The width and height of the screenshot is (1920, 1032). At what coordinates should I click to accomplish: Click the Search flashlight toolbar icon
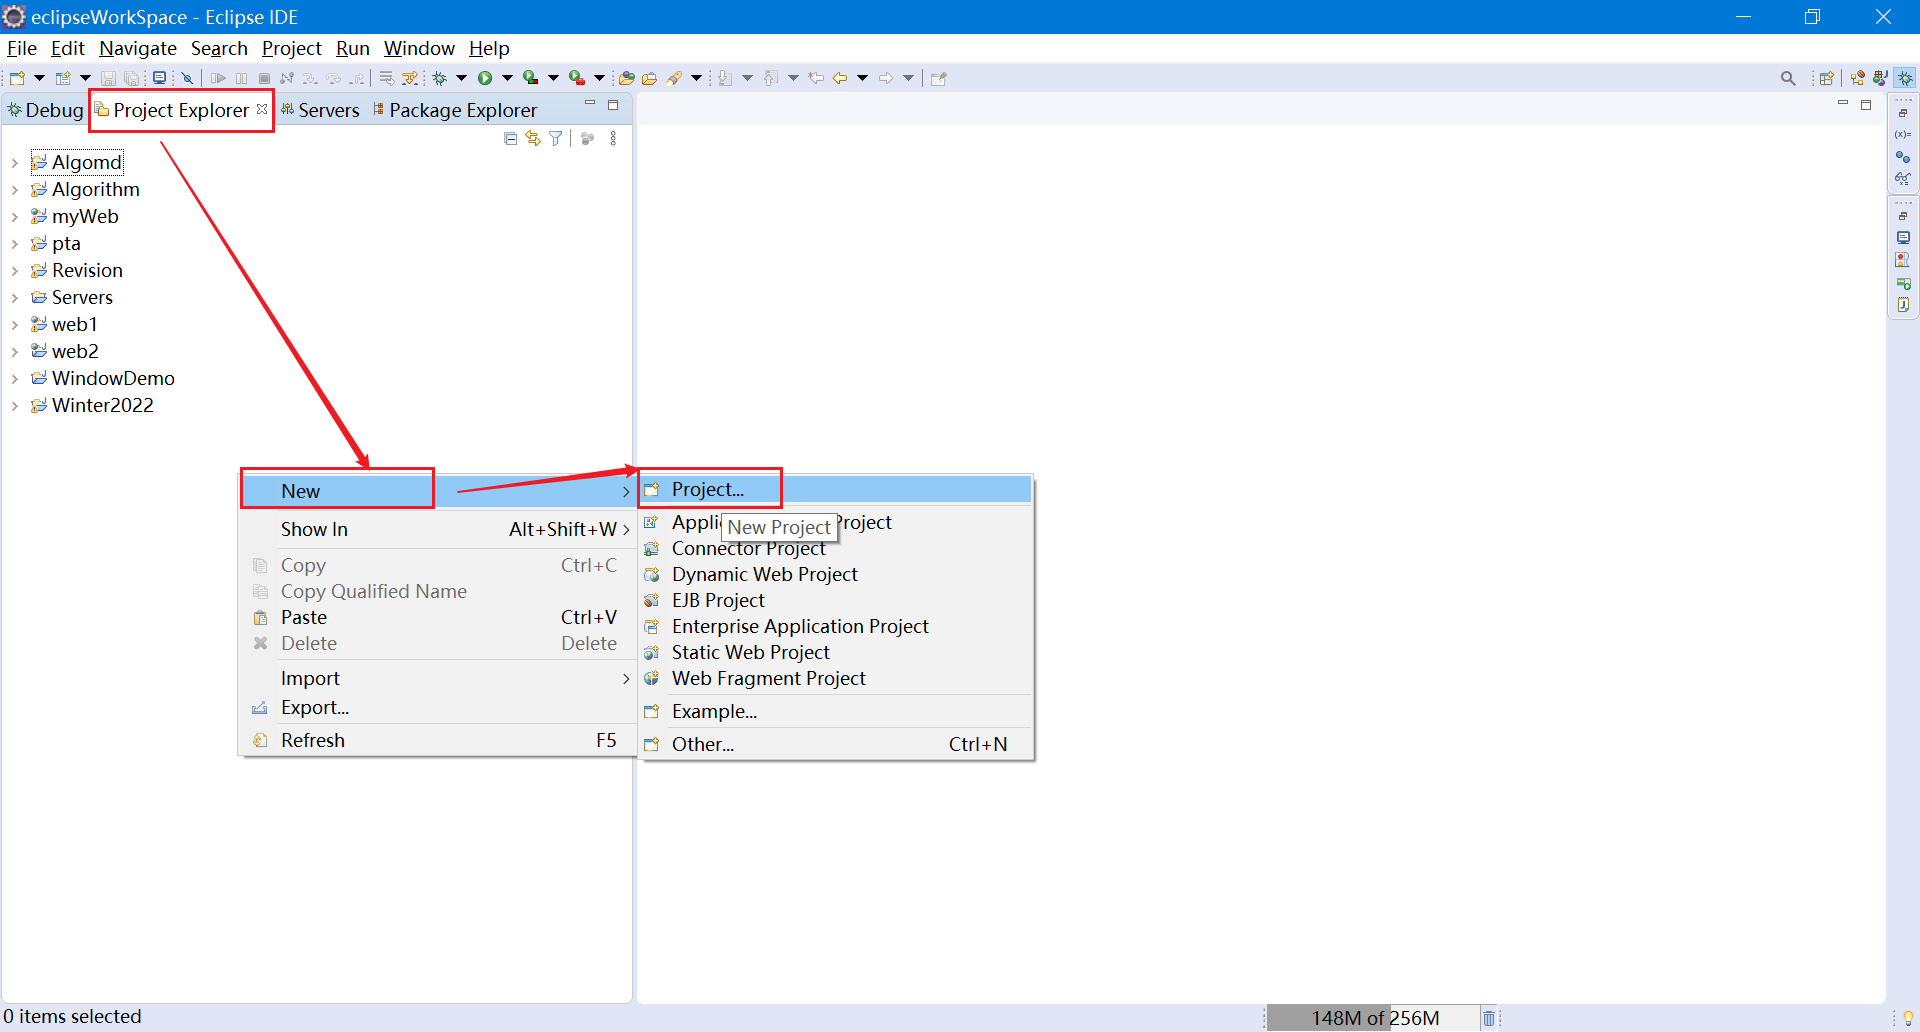coord(674,78)
